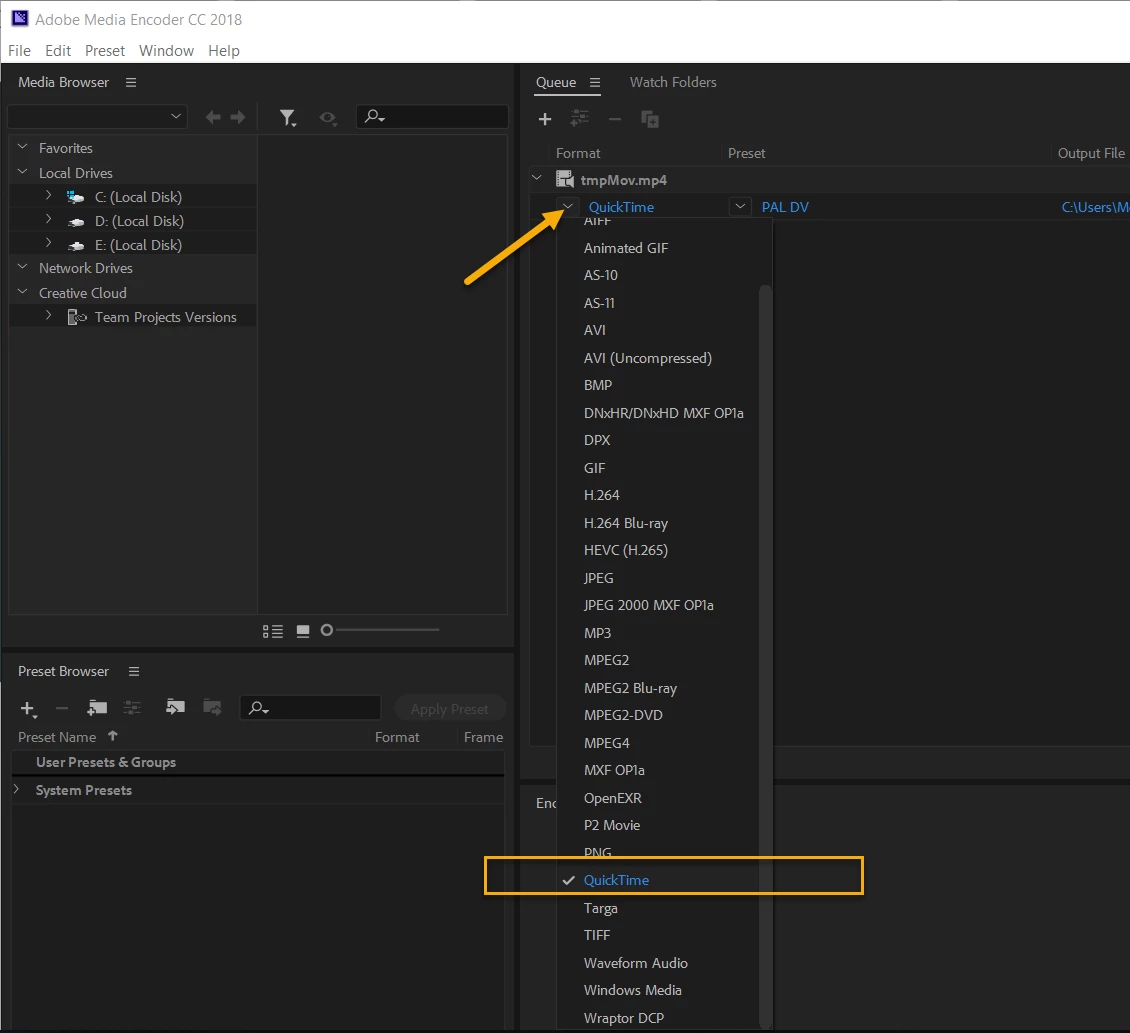Click the Media Browser search field

click(432, 116)
